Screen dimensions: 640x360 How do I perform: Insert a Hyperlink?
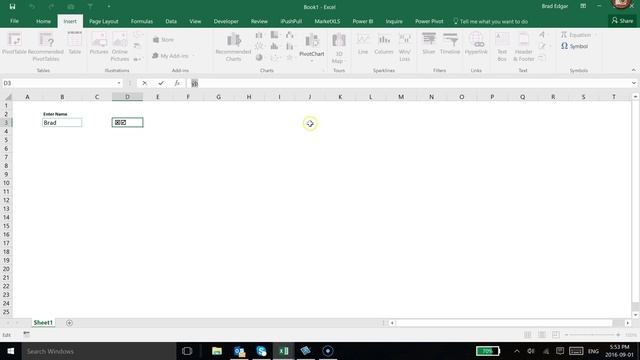tap(476, 43)
